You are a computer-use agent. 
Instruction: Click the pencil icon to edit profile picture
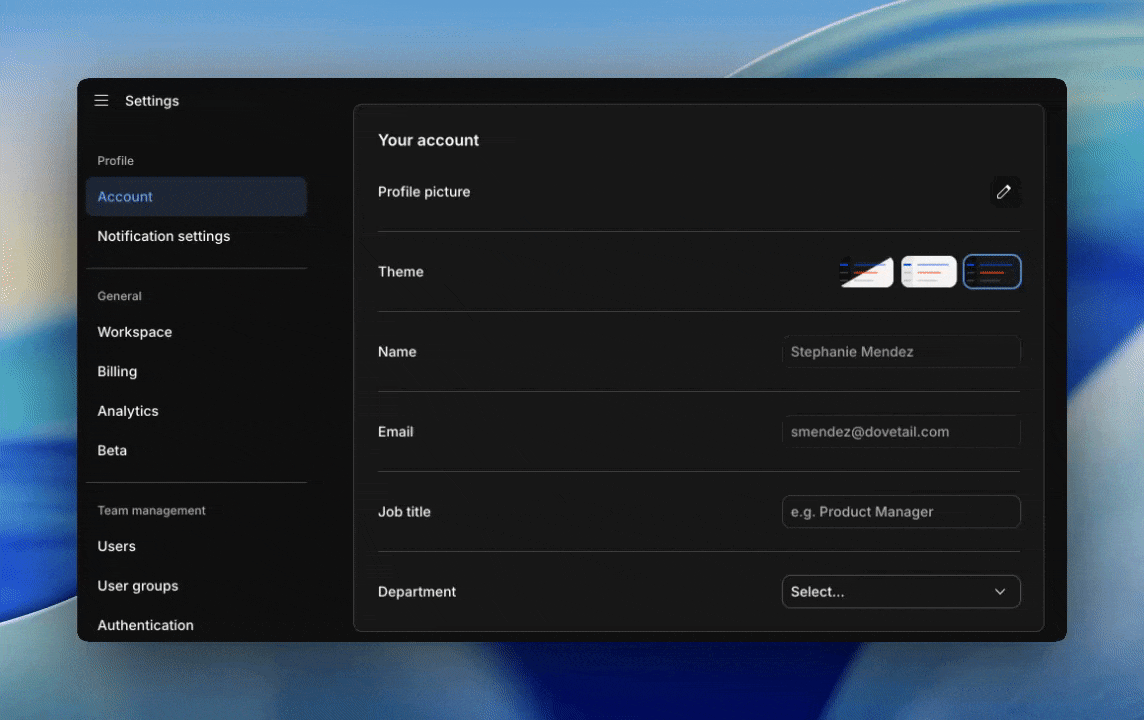(1005, 192)
